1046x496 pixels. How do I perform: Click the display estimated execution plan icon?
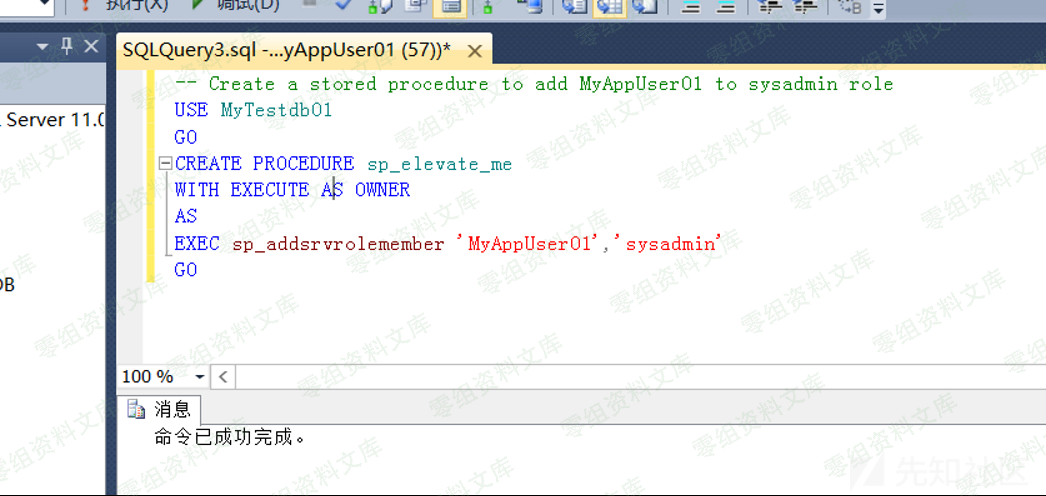(x=380, y=6)
